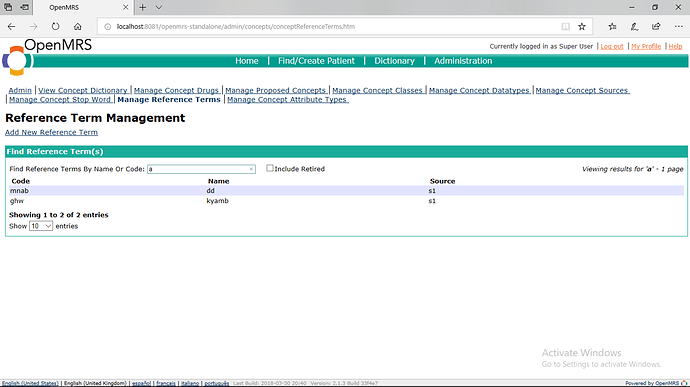Add page to favorites with the star icon
690x387 pixels.
(x=582, y=26)
